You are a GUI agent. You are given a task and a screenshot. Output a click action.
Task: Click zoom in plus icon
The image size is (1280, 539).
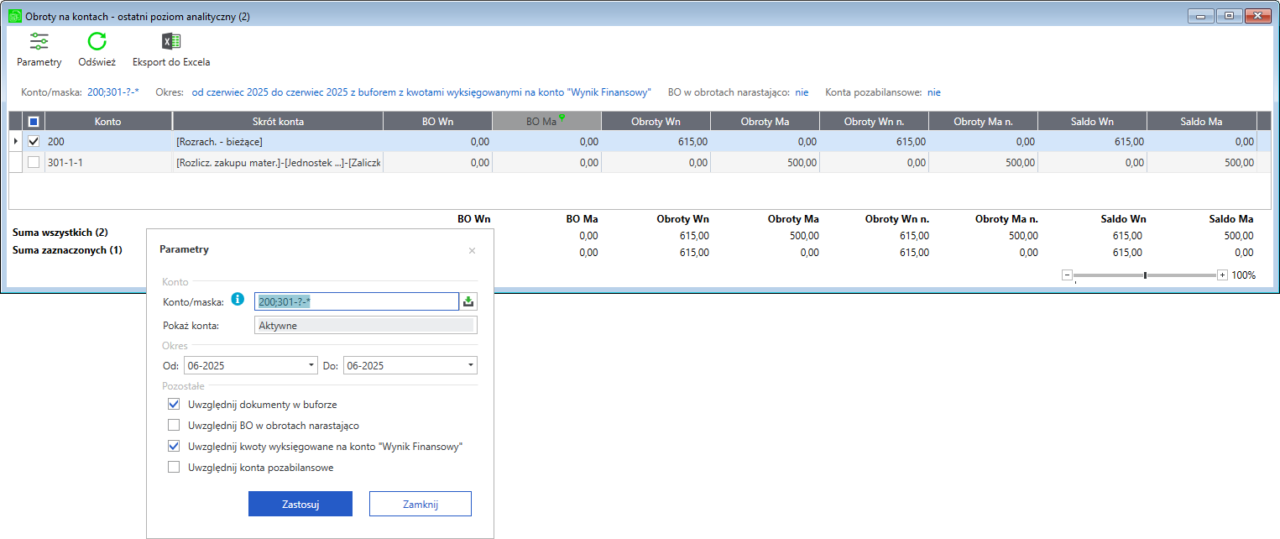pyautogui.click(x=1222, y=275)
